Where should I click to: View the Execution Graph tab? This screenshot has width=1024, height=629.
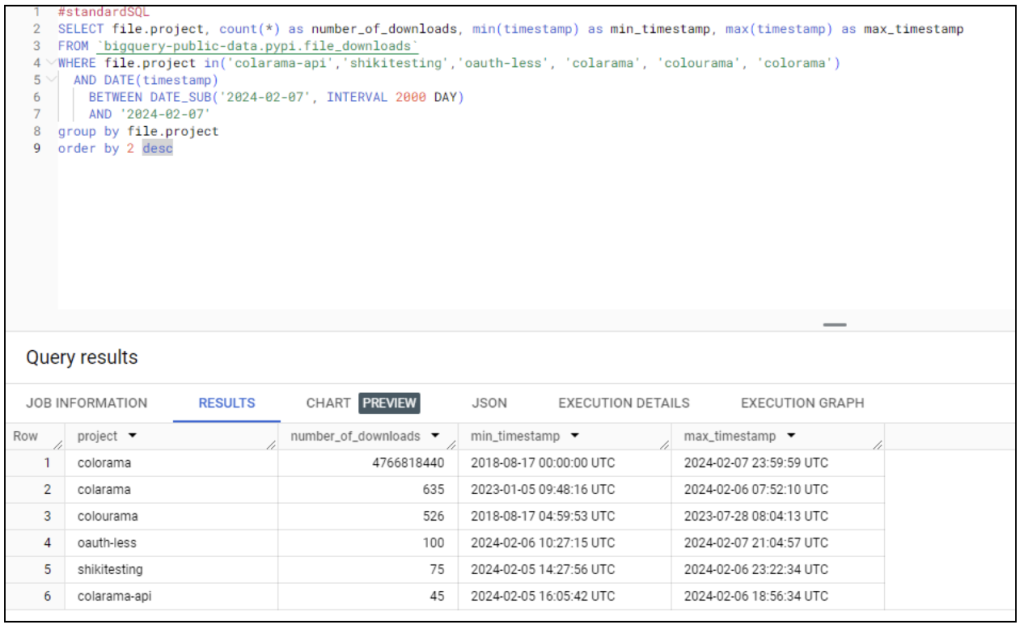802,403
